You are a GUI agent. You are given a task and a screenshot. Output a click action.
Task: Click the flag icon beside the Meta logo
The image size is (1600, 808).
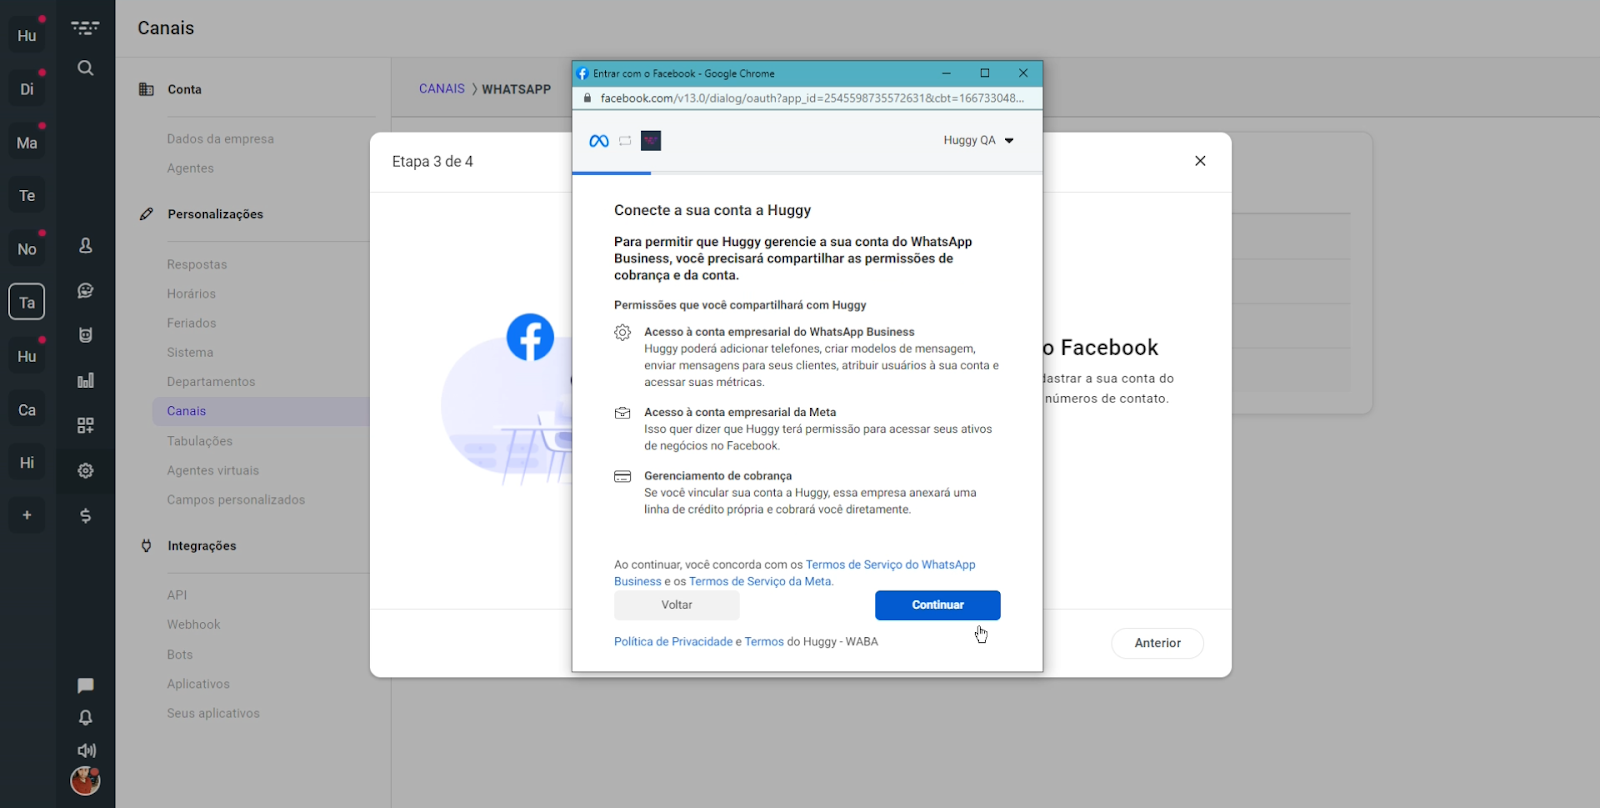[x=625, y=141]
